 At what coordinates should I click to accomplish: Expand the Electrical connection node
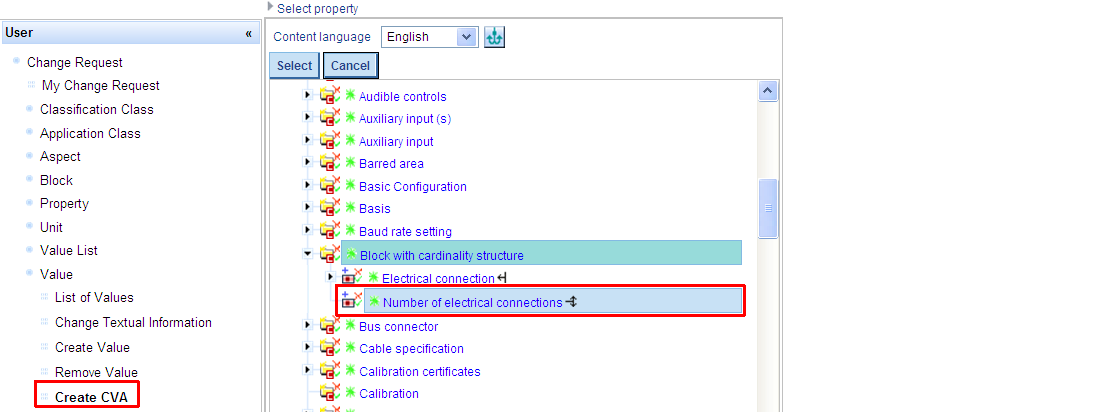(331, 277)
